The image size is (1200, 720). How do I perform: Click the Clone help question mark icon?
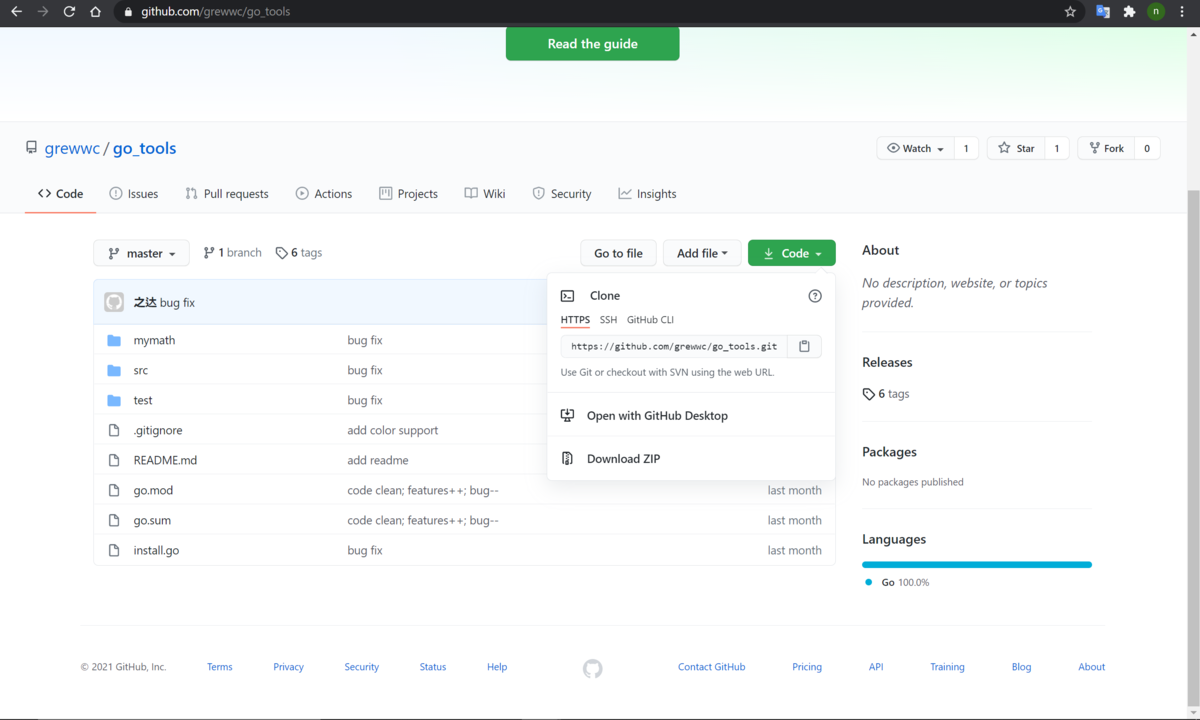click(x=815, y=296)
